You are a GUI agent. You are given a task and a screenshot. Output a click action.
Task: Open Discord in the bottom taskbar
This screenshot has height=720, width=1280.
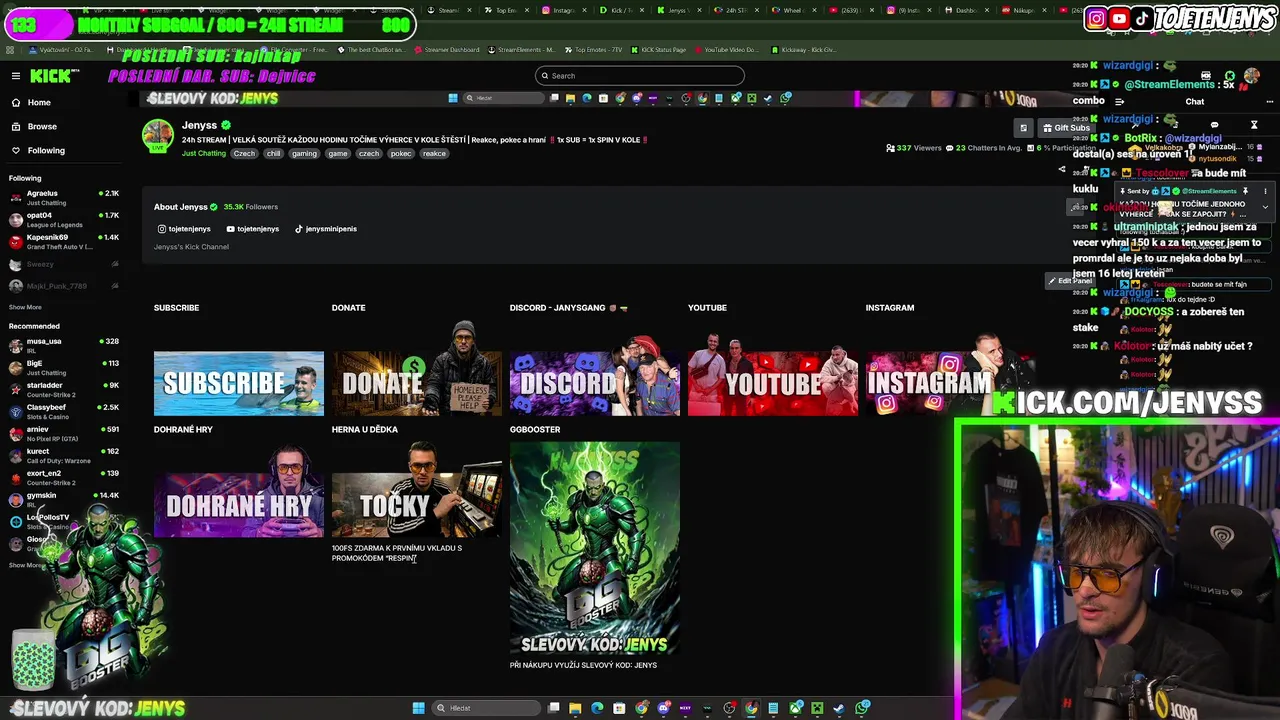click(x=664, y=708)
